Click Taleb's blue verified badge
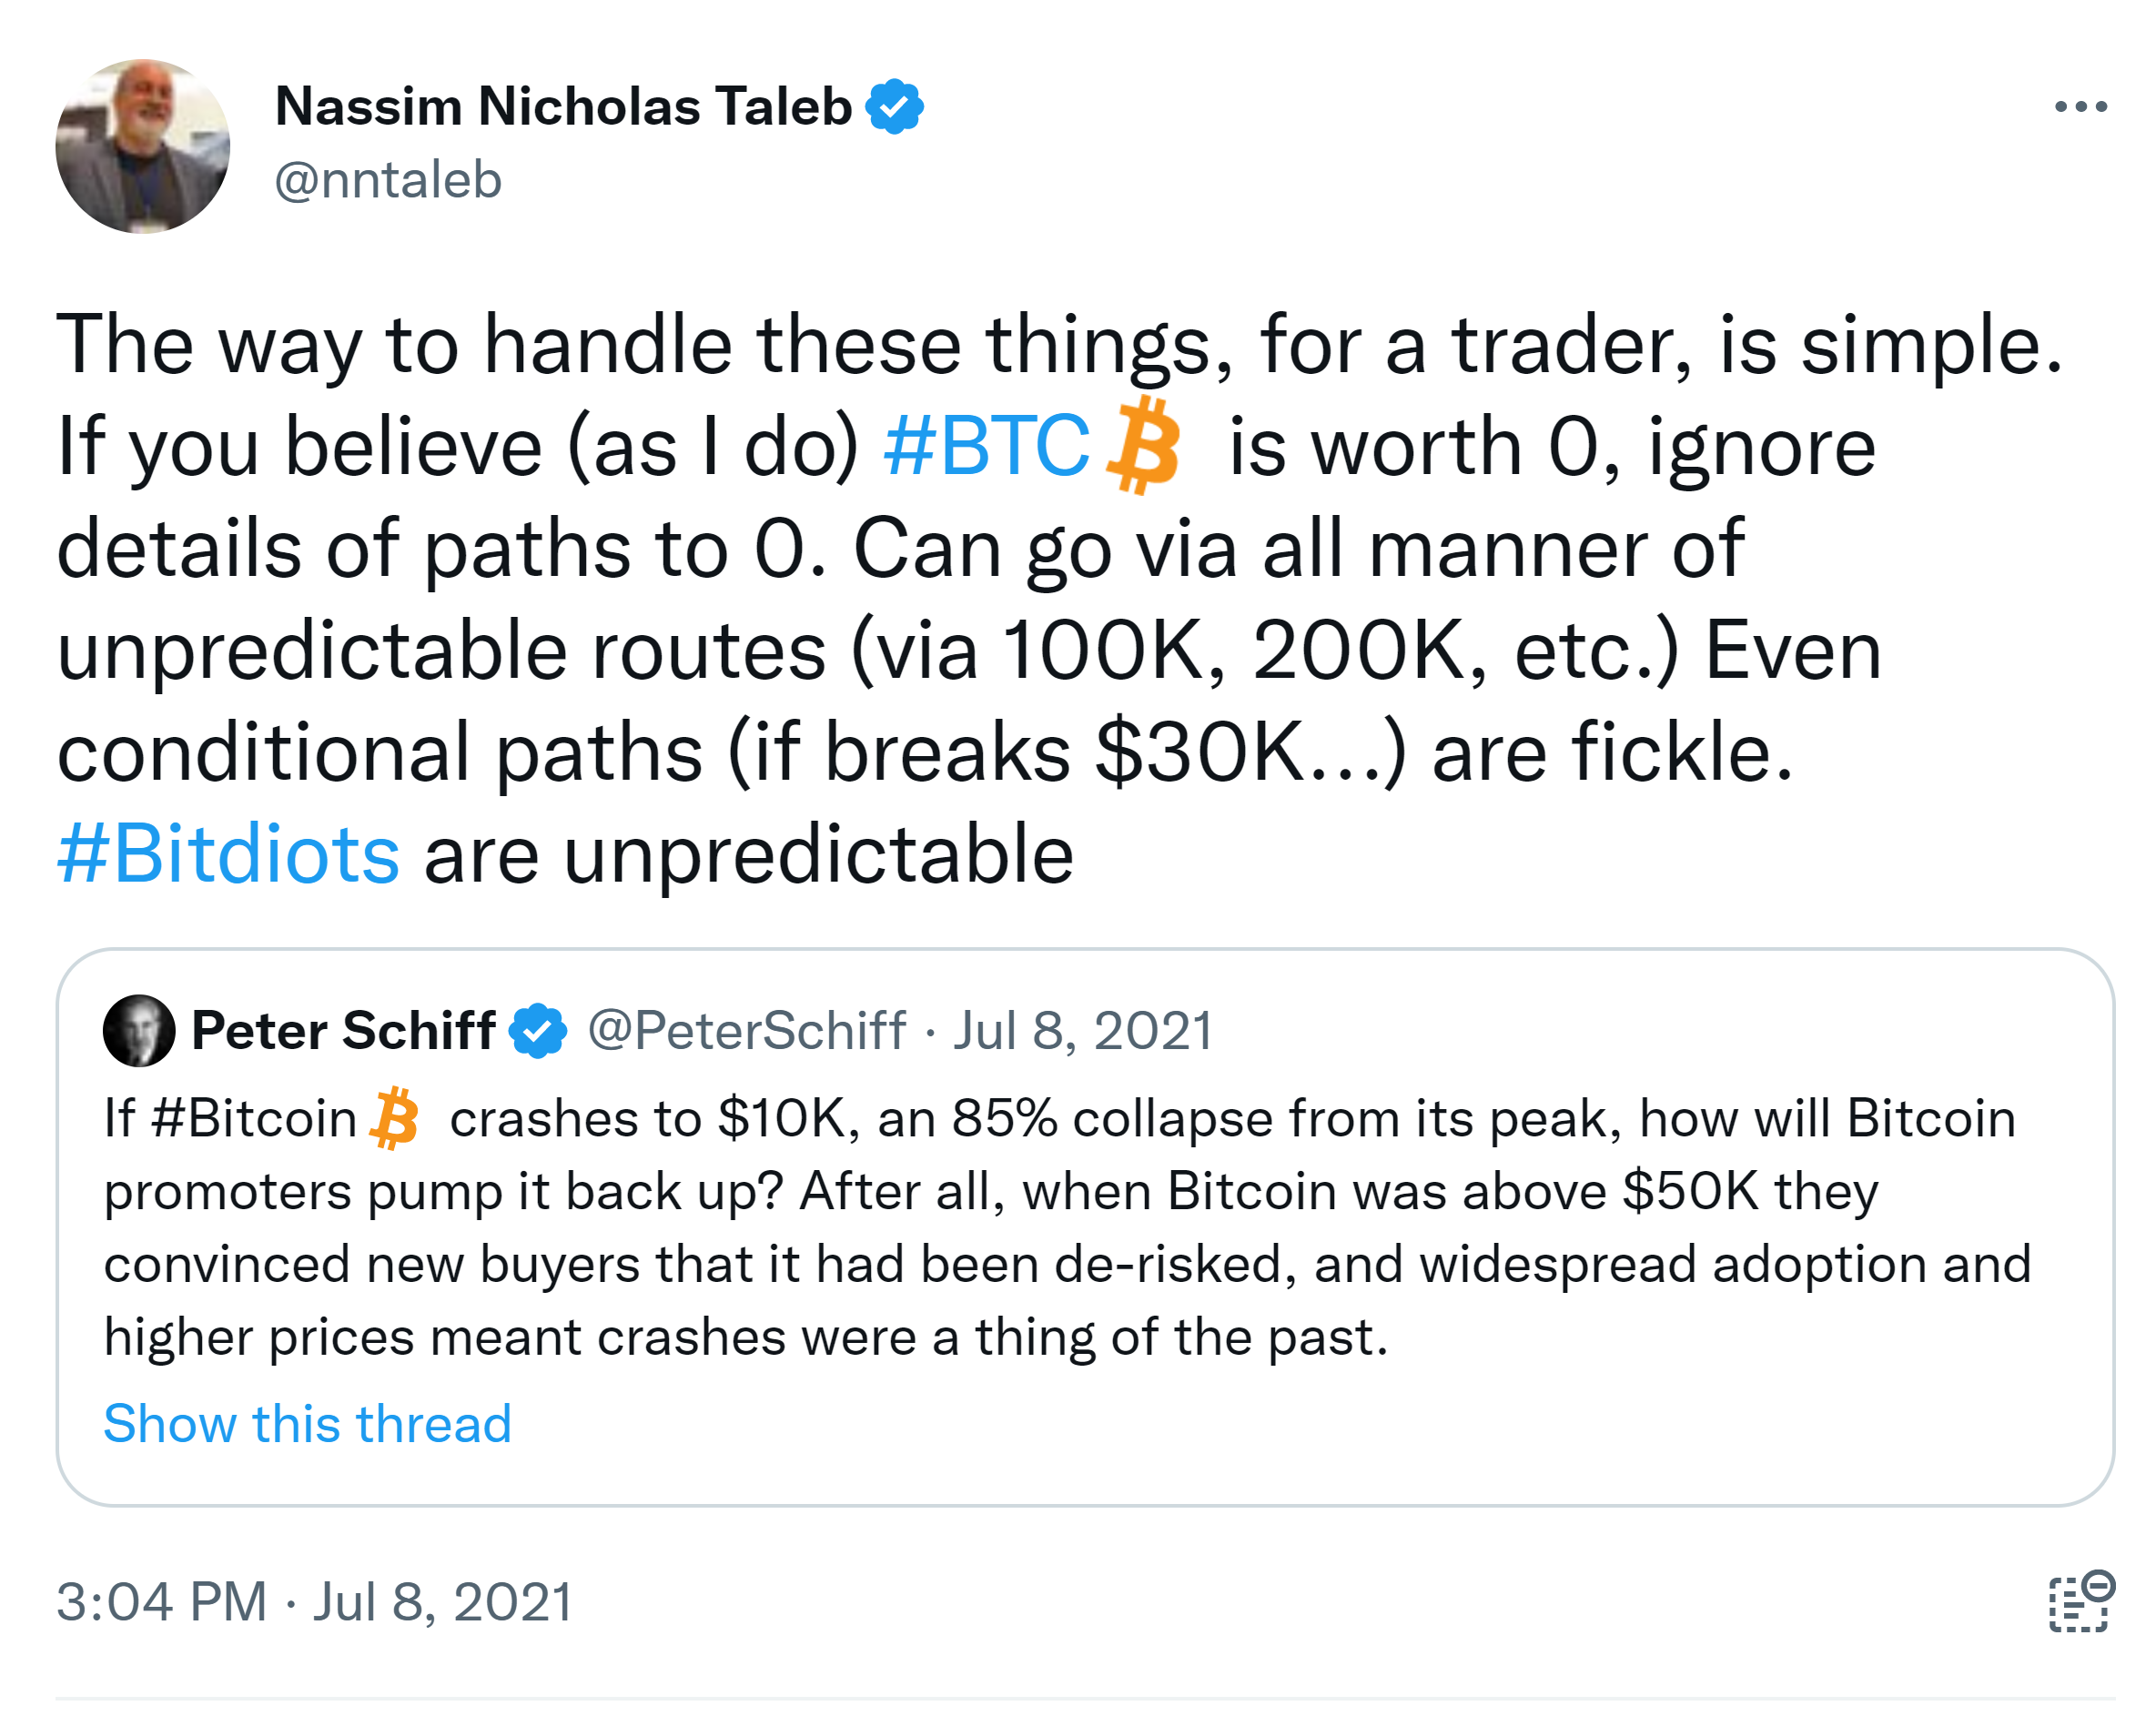This screenshot has width=2156, height=1736. (894, 106)
